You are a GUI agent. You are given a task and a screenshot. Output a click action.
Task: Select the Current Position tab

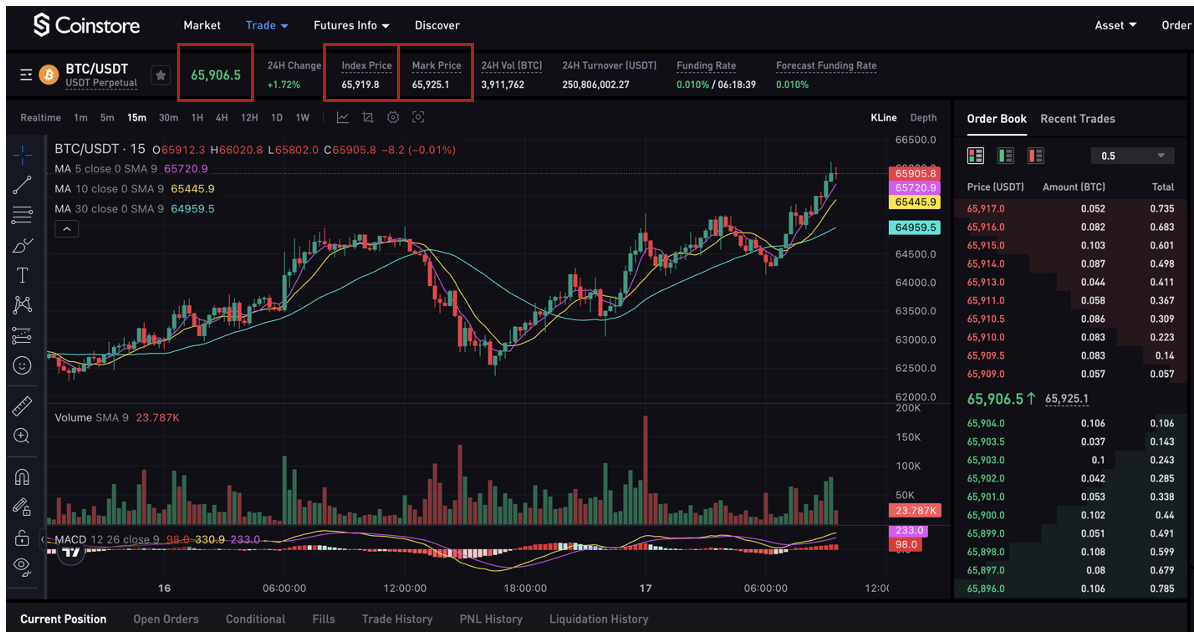63,619
